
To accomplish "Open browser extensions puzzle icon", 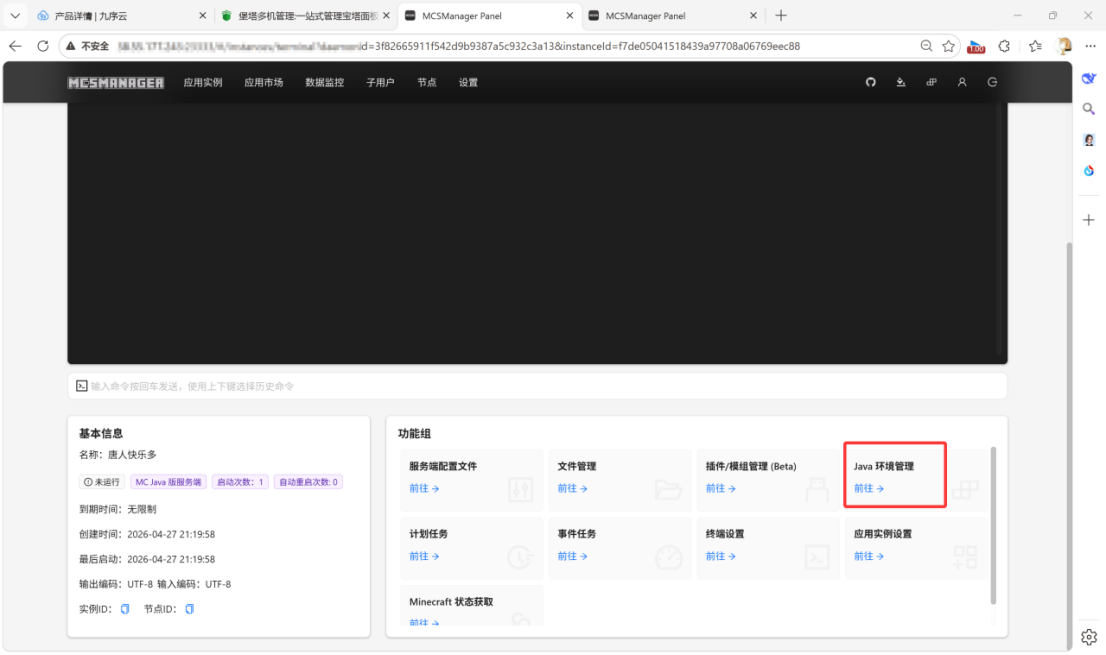I will (x=1004, y=46).
